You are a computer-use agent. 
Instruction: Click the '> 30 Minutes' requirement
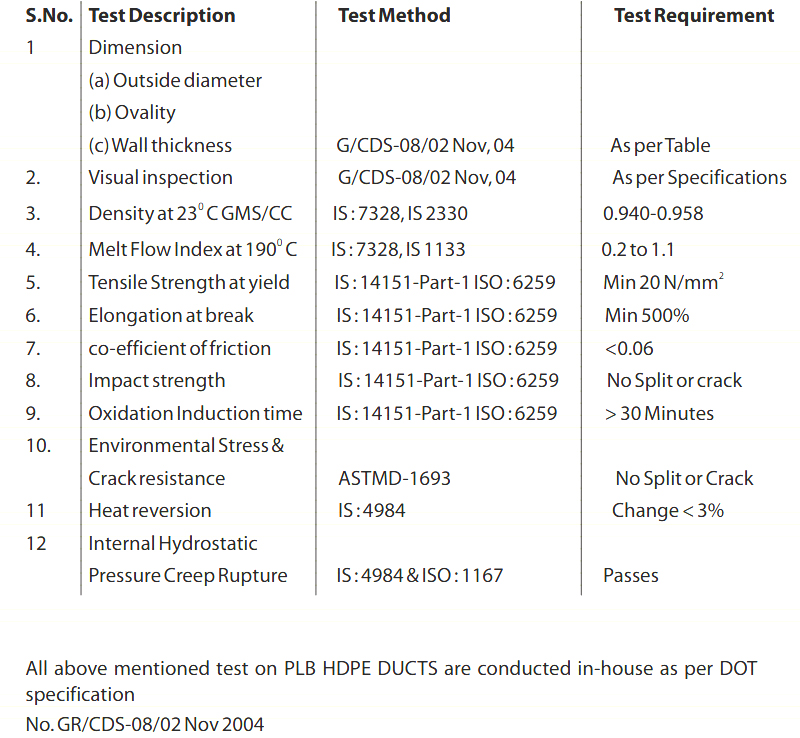pos(659,414)
